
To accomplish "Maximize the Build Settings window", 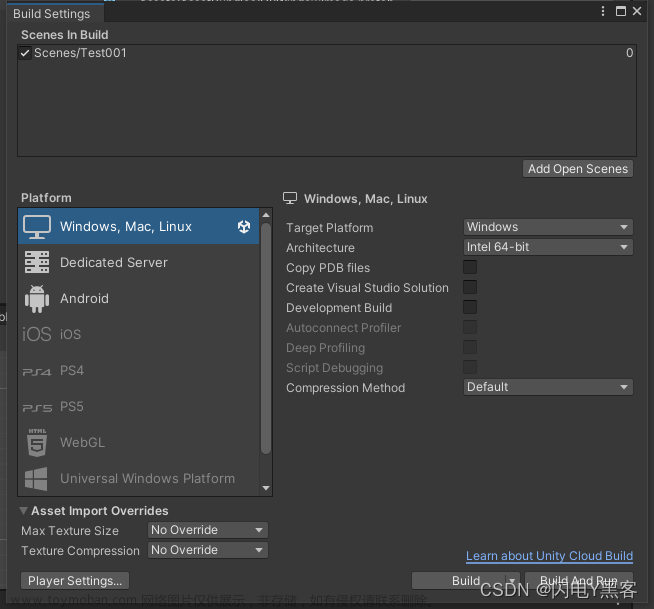I will click(x=621, y=11).
